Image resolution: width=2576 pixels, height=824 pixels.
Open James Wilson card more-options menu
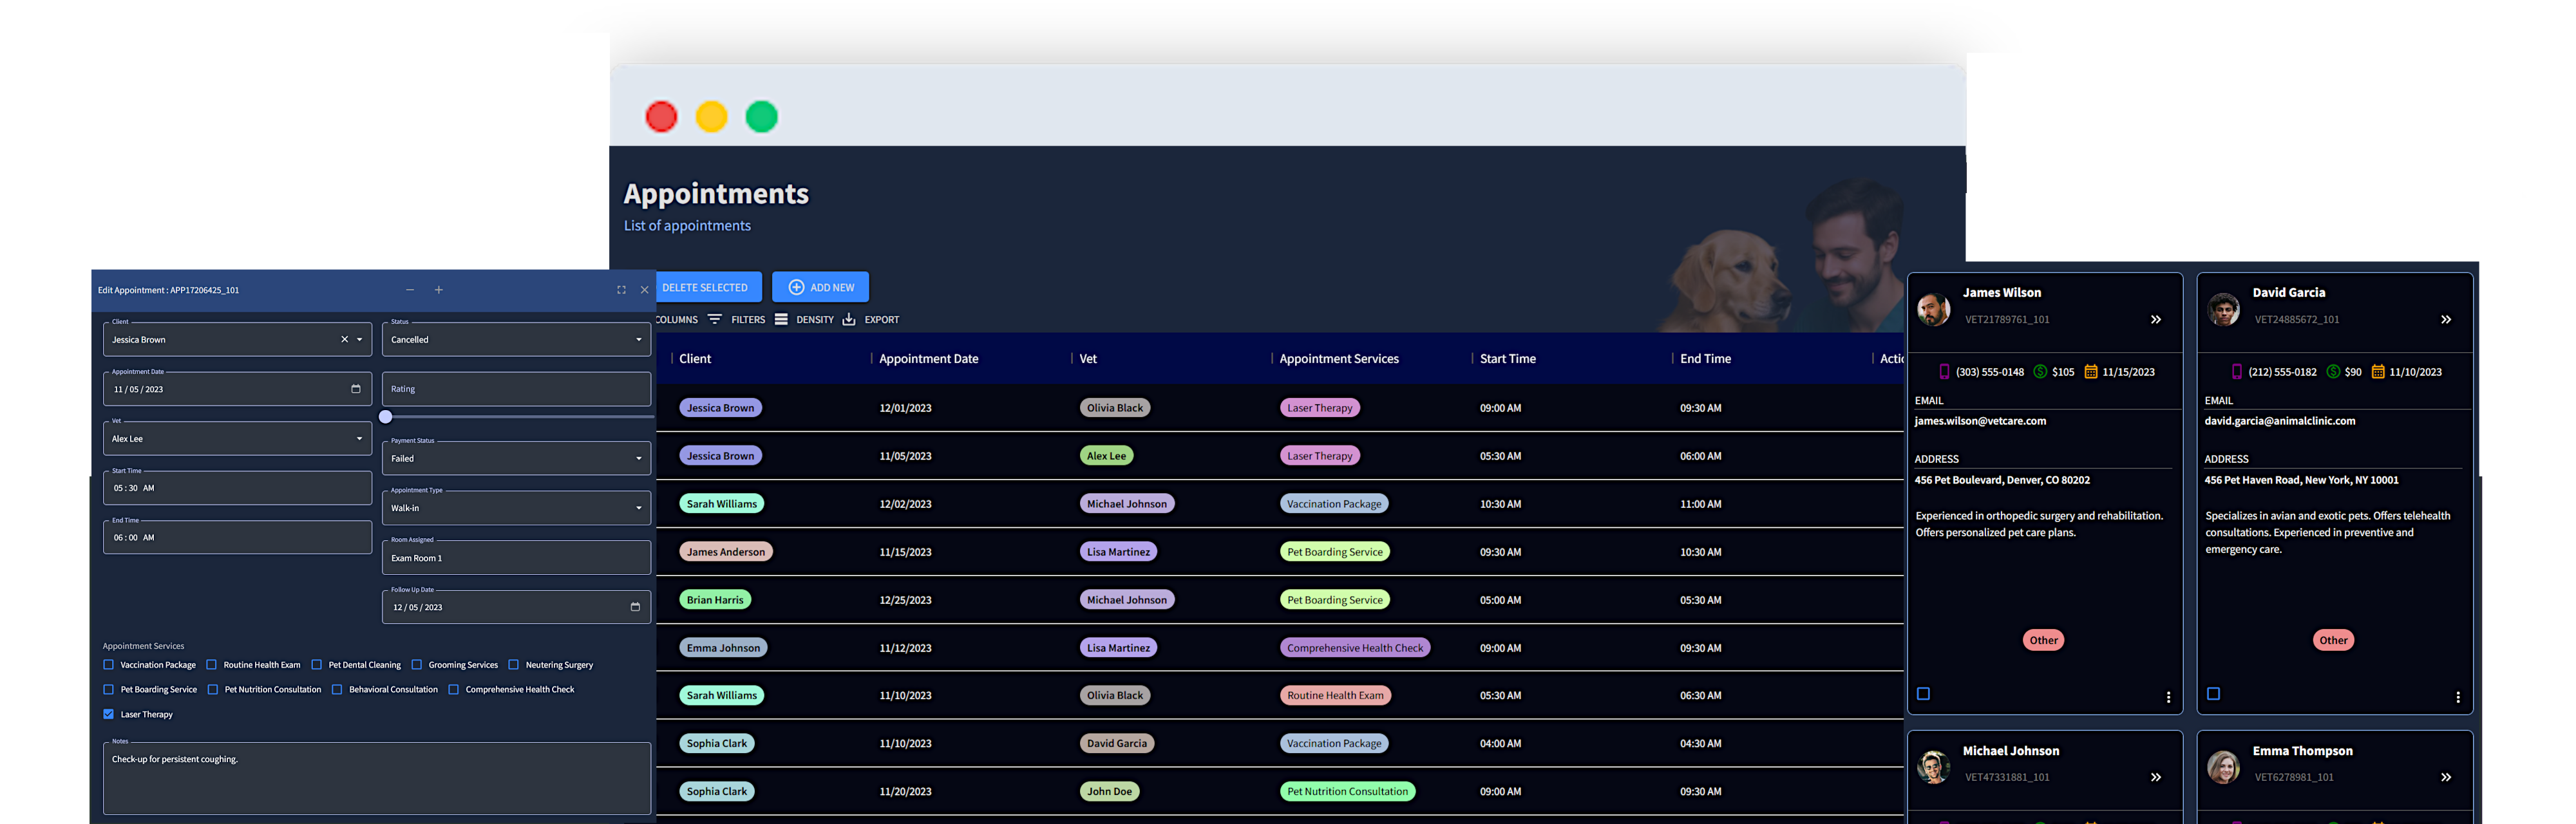2168,697
